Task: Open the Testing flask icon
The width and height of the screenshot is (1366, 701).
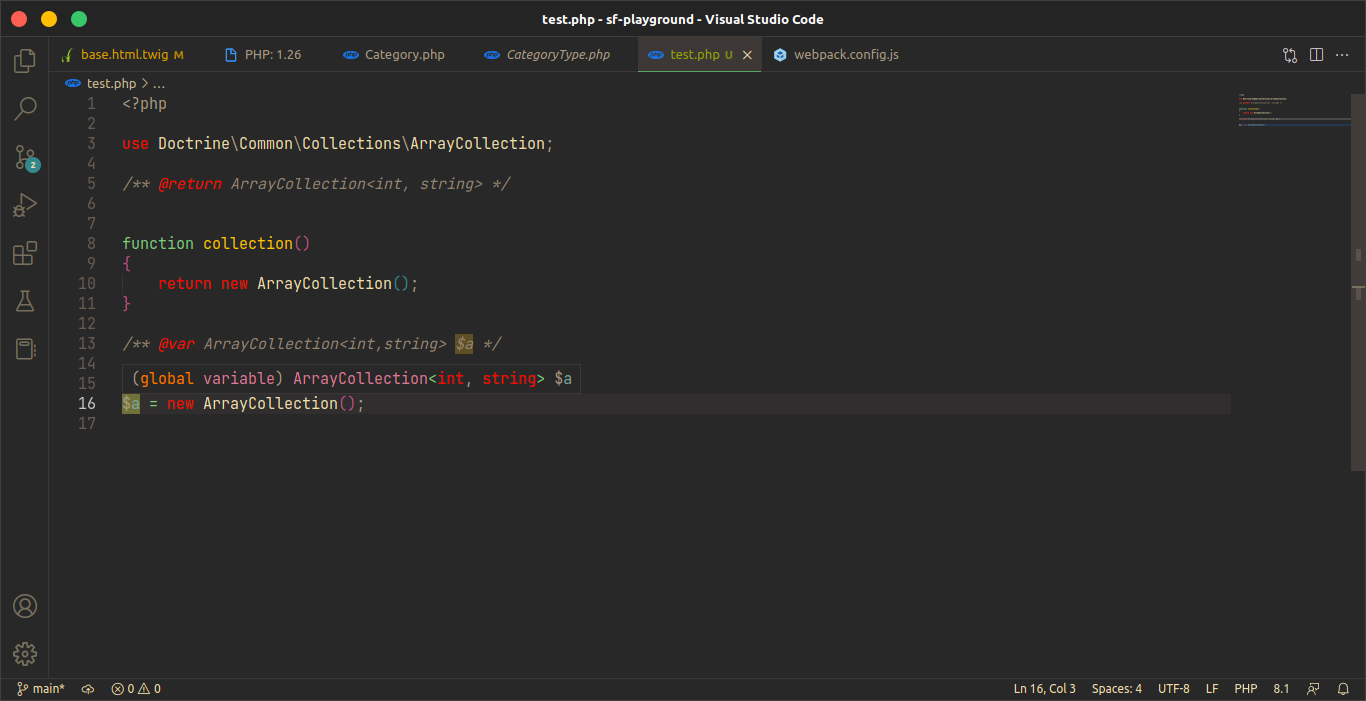Action: (25, 301)
